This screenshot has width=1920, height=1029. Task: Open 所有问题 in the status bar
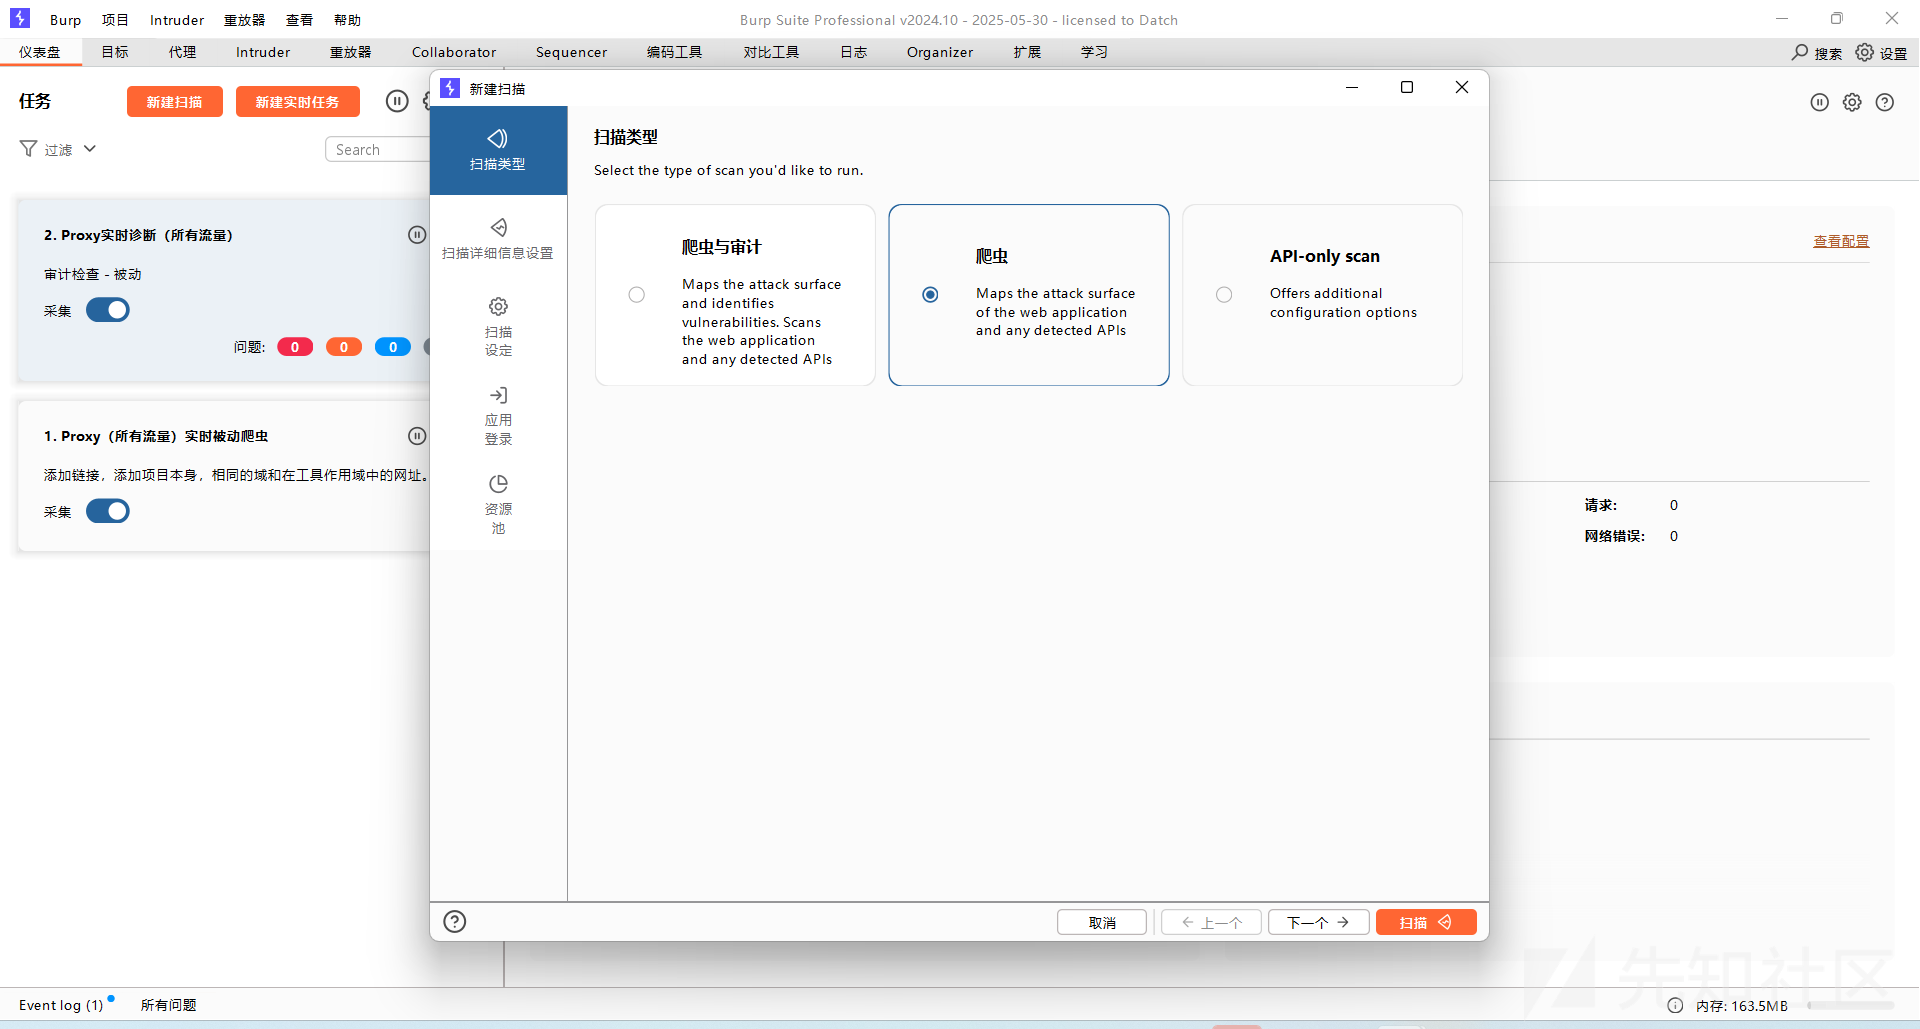(168, 1005)
